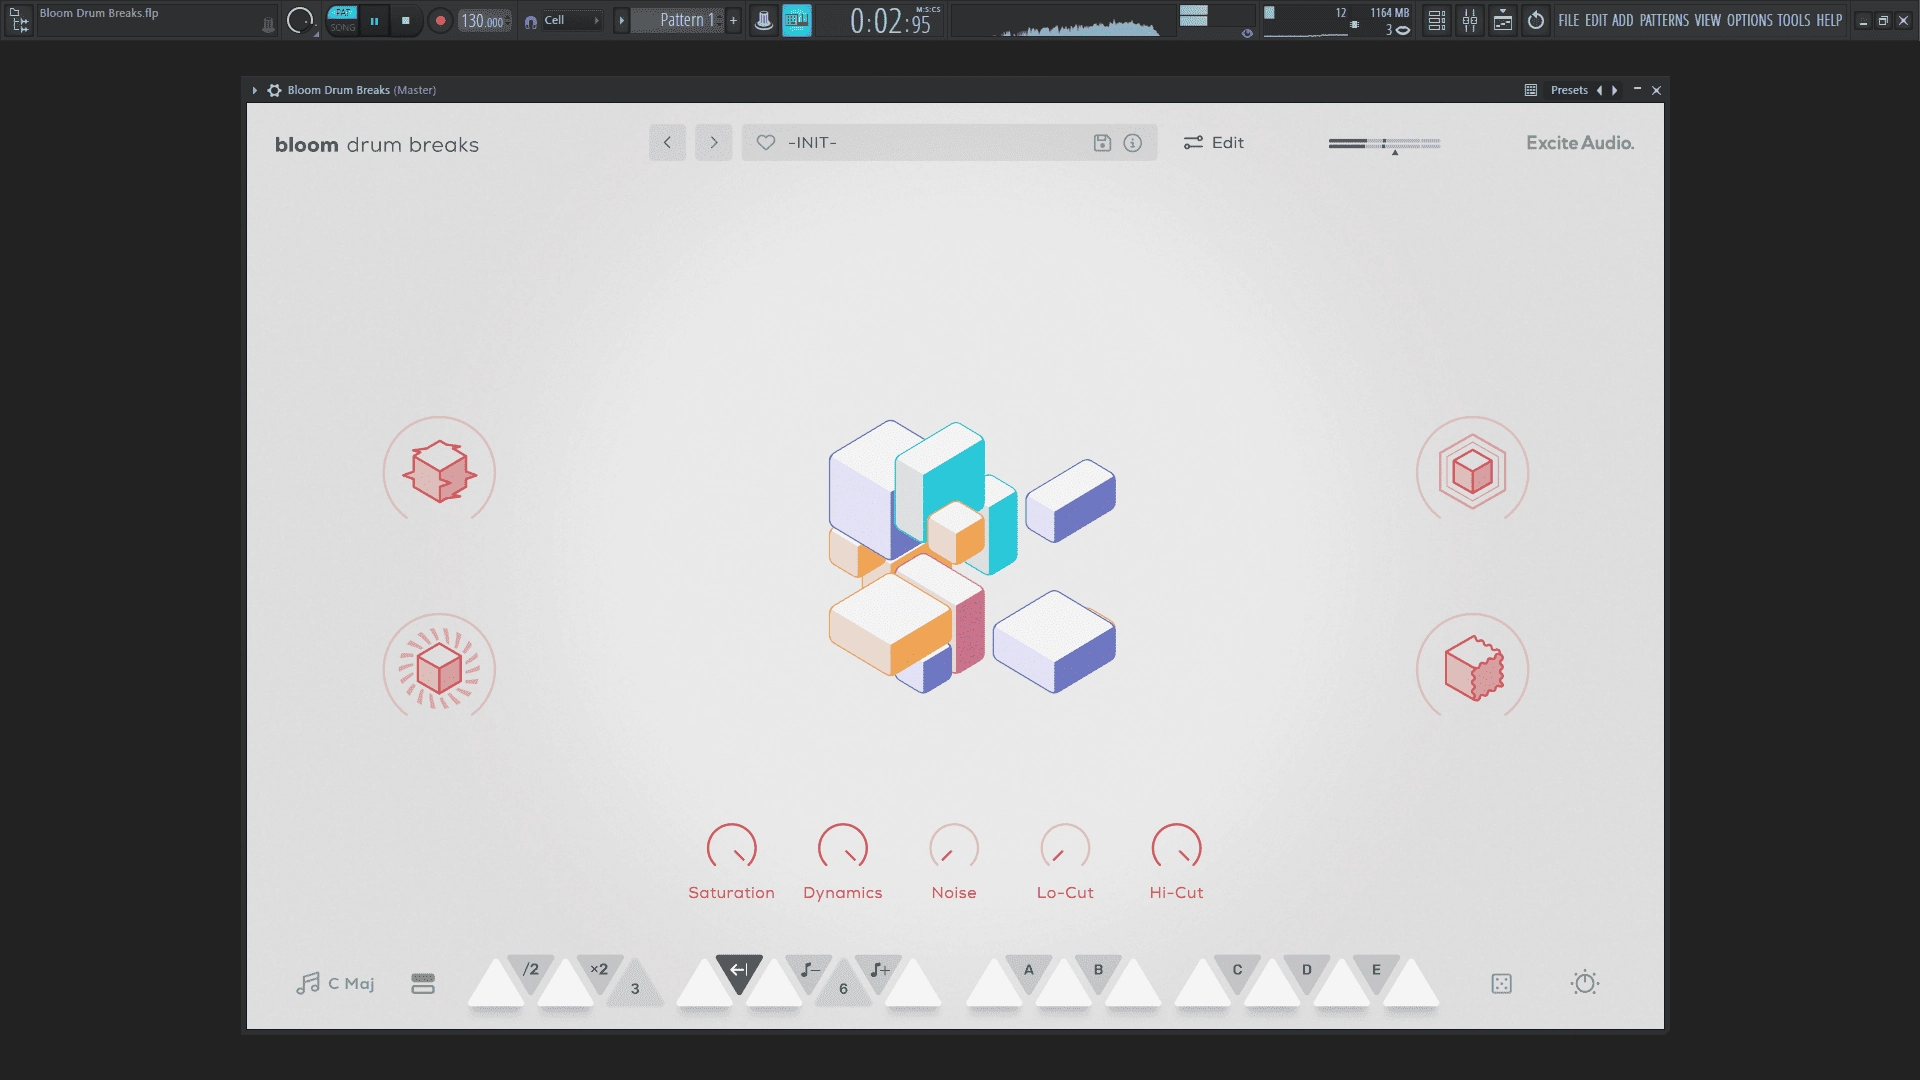Image resolution: width=1920 pixels, height=1080 pixels.
Task: Open preset info circle icon
Action: click(x=1132, y=142)
